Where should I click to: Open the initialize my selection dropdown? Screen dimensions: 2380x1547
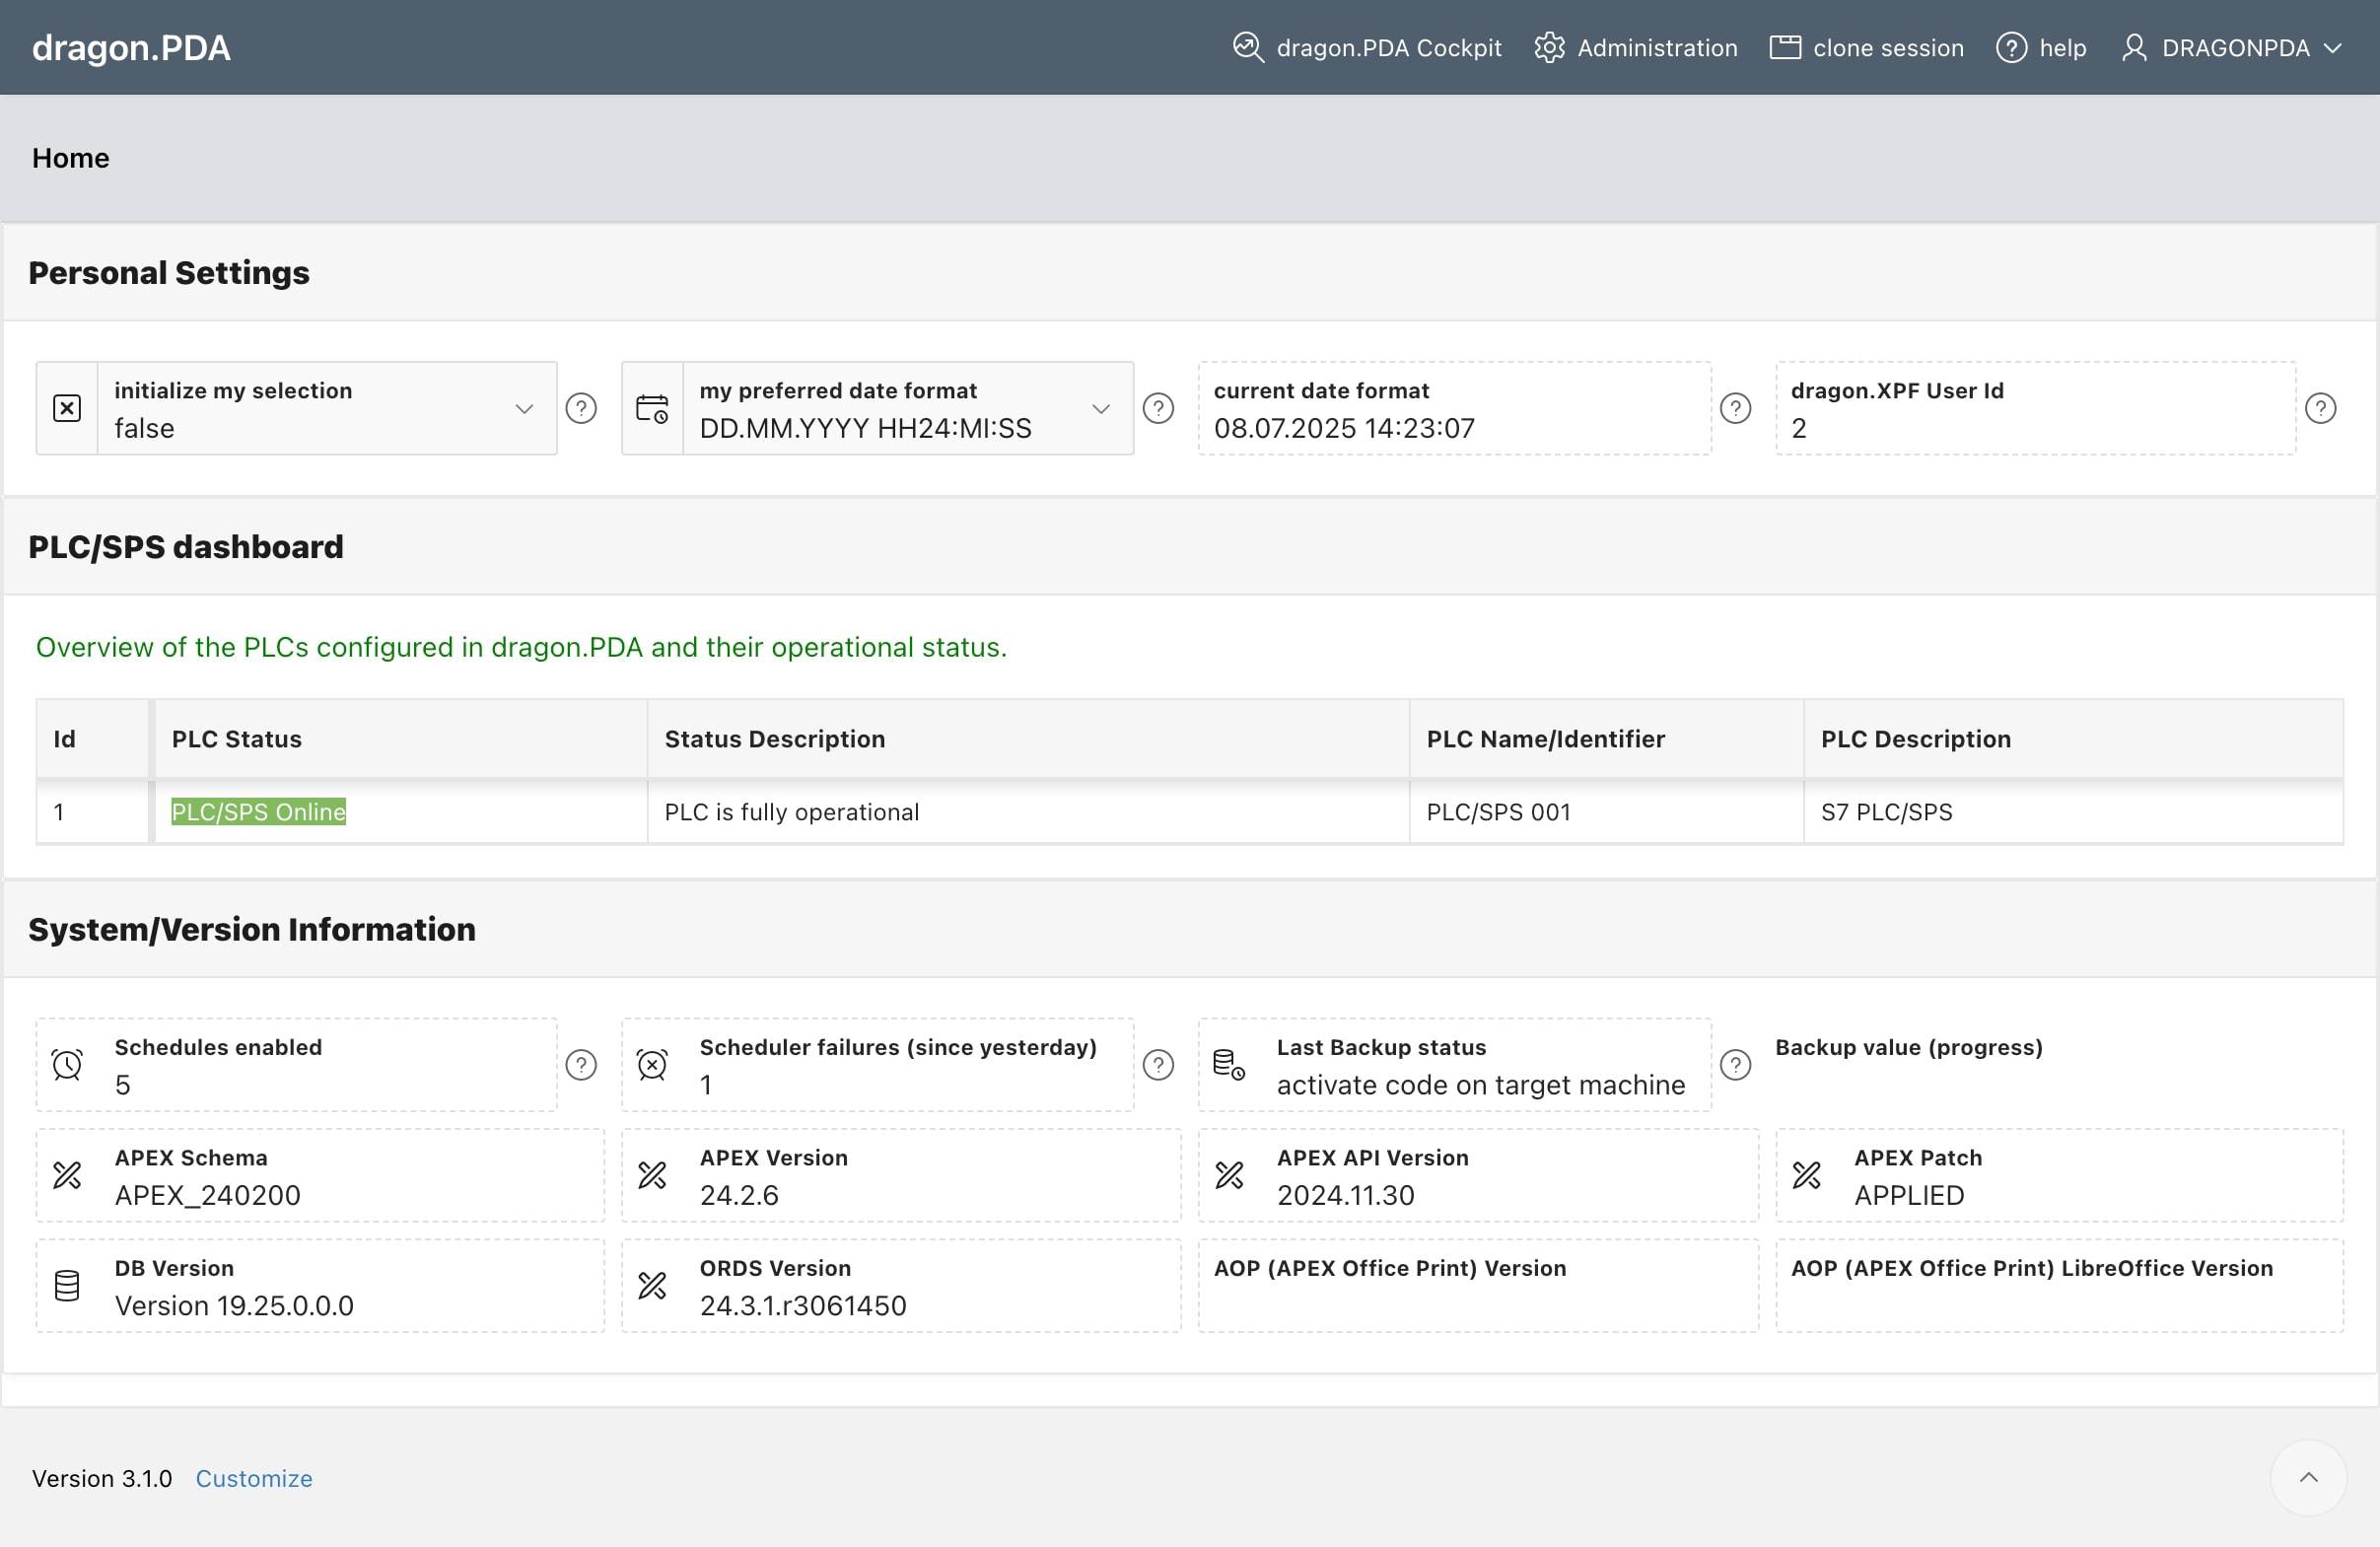pyautogui.click(x=523, y=408)
